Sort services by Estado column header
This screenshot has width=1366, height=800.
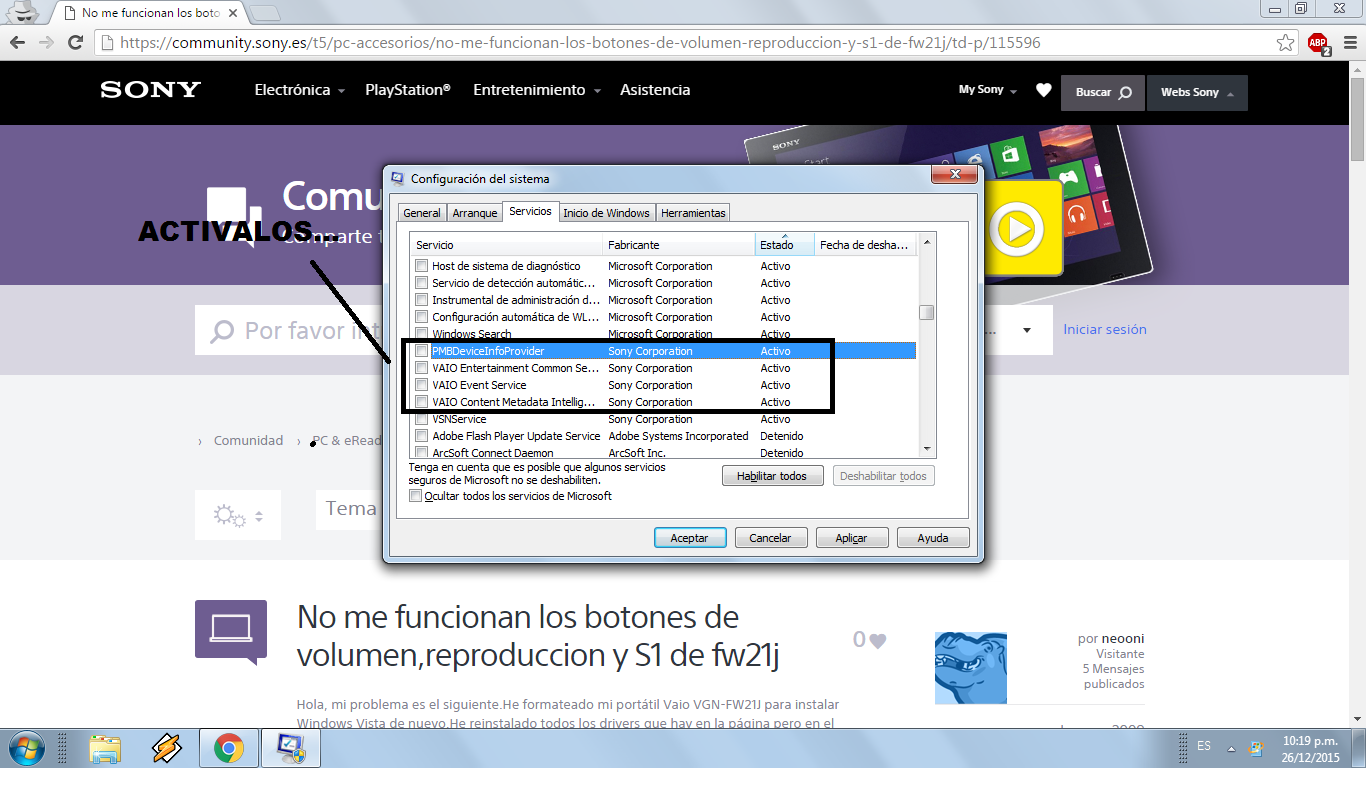[785, 245]
